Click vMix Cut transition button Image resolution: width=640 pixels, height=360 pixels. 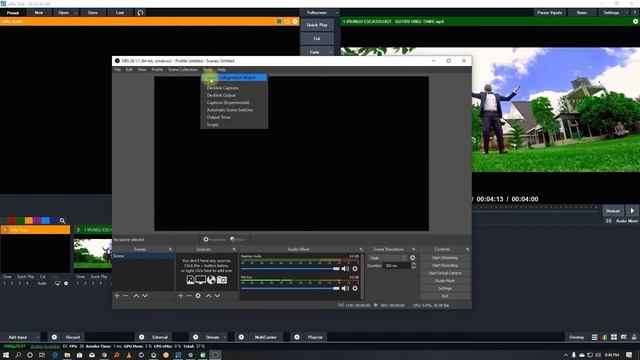[x=317, y=38]
